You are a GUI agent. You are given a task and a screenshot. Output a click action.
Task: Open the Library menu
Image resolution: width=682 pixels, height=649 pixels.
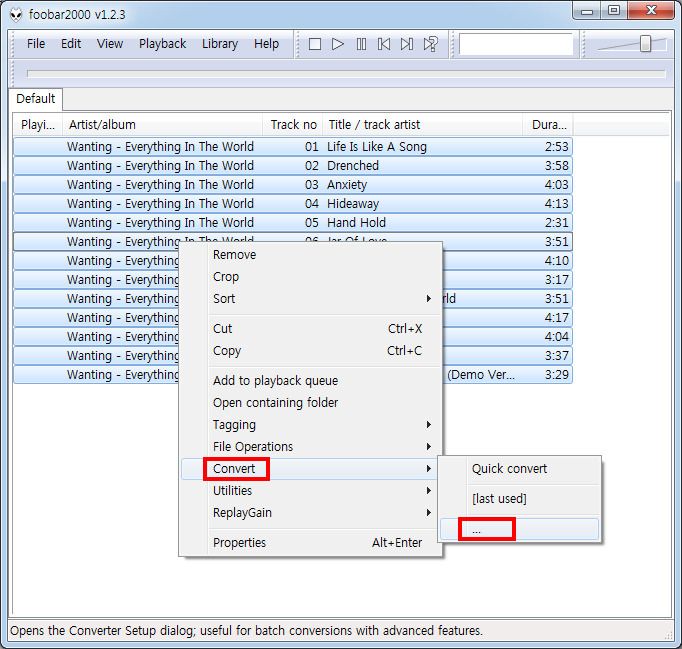point(220,43)
